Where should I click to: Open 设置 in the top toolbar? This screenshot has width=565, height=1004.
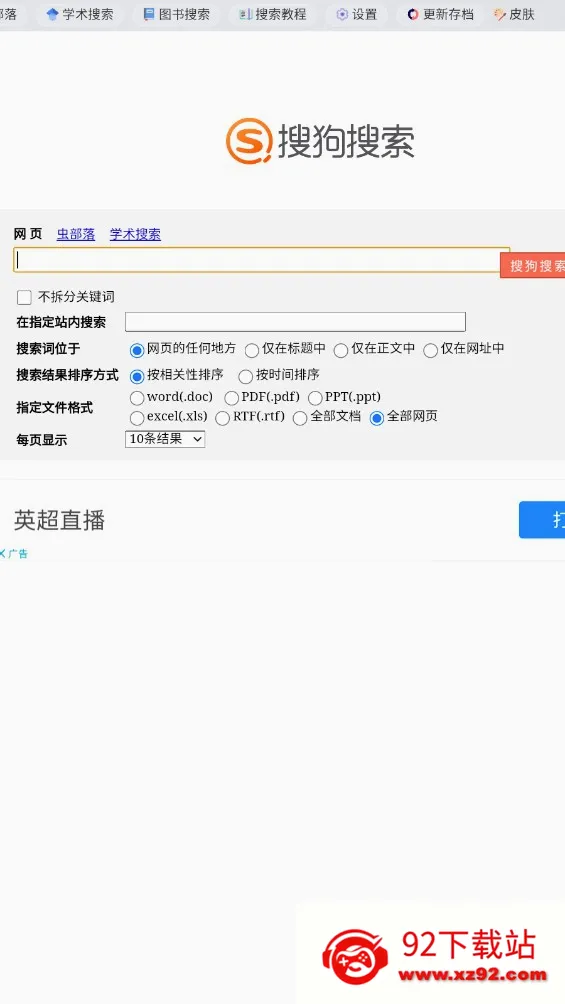tap(357, 14)
